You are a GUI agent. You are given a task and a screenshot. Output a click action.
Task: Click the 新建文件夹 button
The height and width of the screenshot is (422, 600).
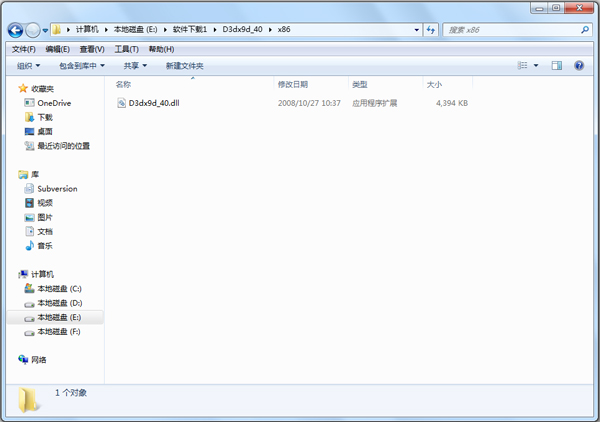(184, 66)
